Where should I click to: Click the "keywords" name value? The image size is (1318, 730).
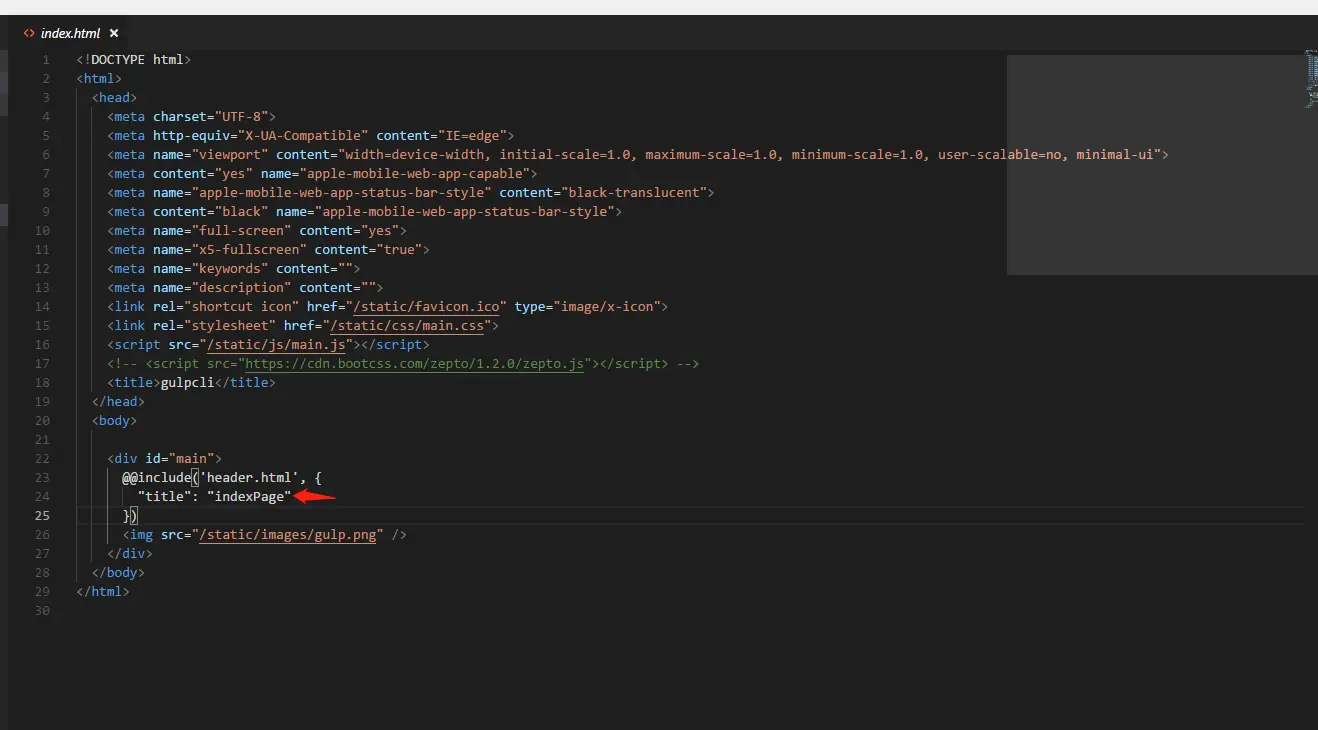coord(230,268)
